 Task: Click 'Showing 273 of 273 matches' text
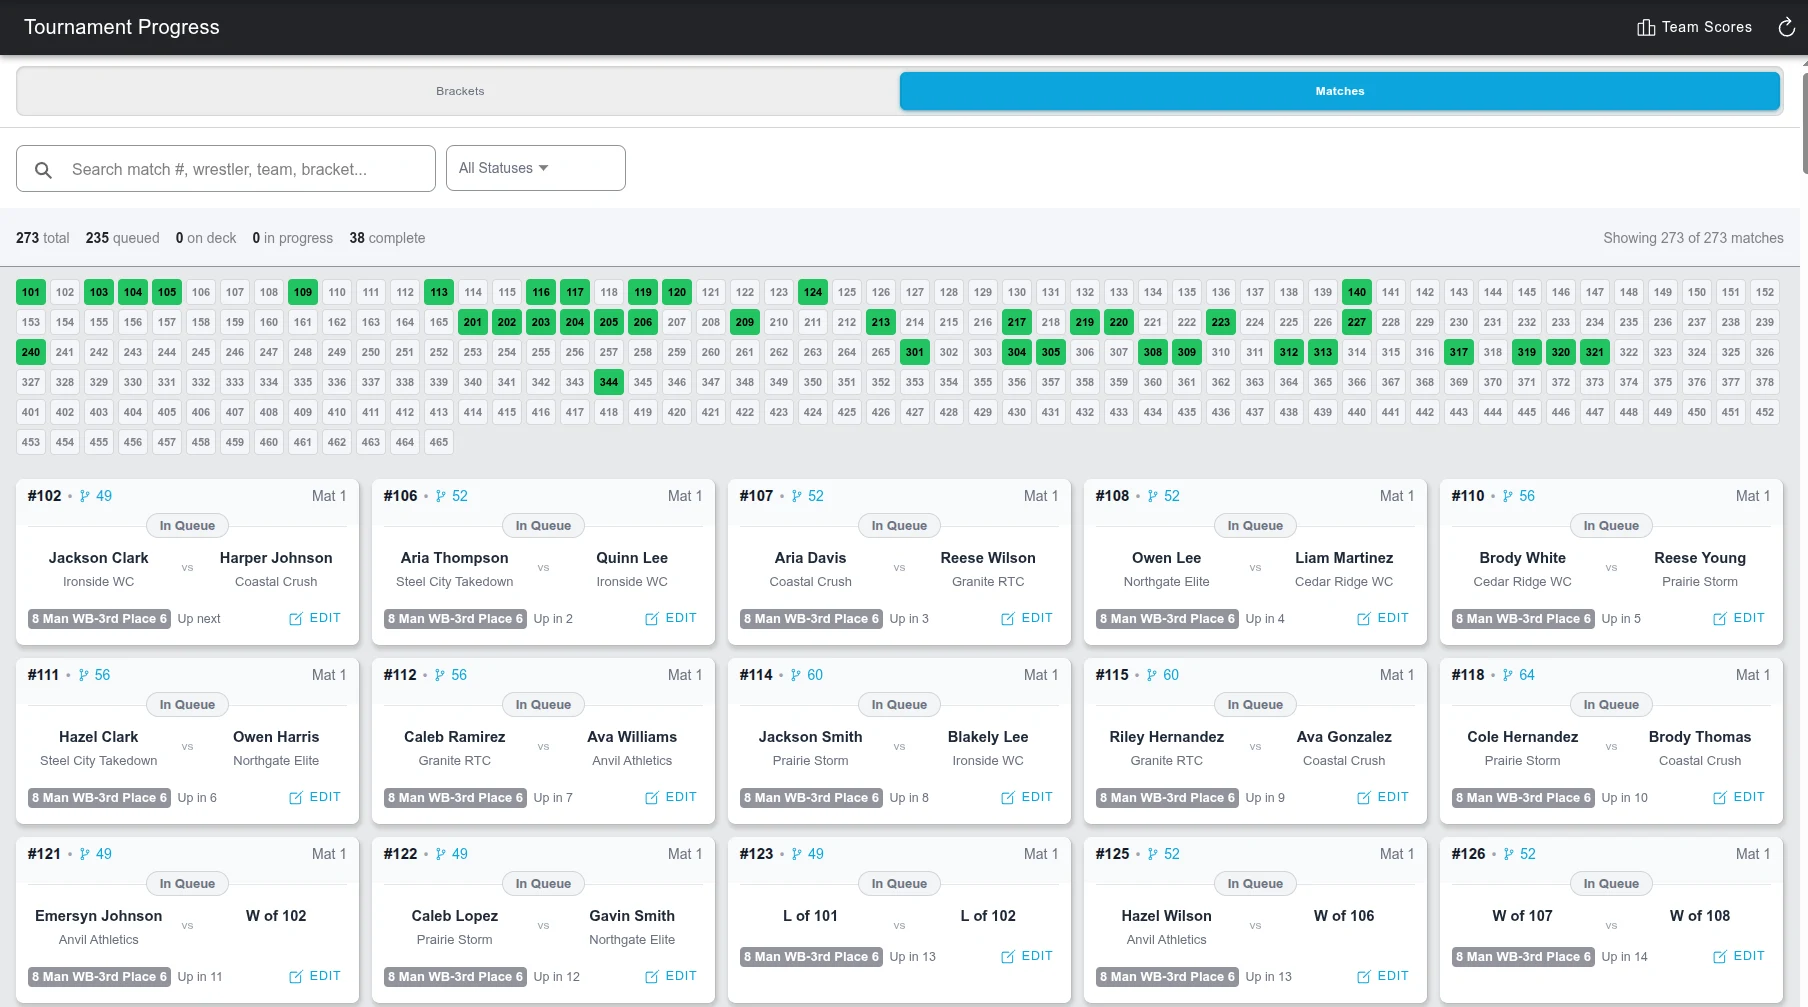pos(1693,238)
